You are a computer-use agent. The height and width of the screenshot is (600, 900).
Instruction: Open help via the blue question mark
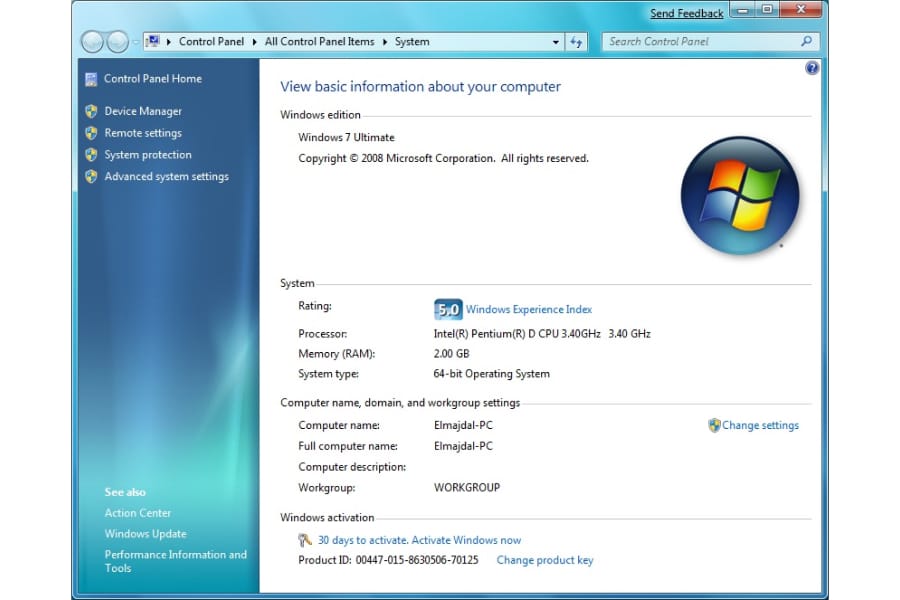coord(812,68)
